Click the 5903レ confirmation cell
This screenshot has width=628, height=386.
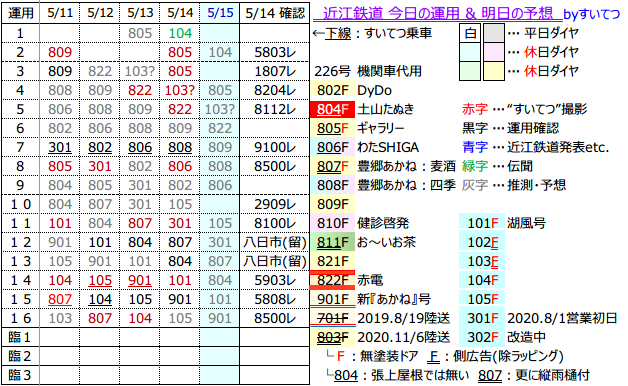click(x=275, y=280)
